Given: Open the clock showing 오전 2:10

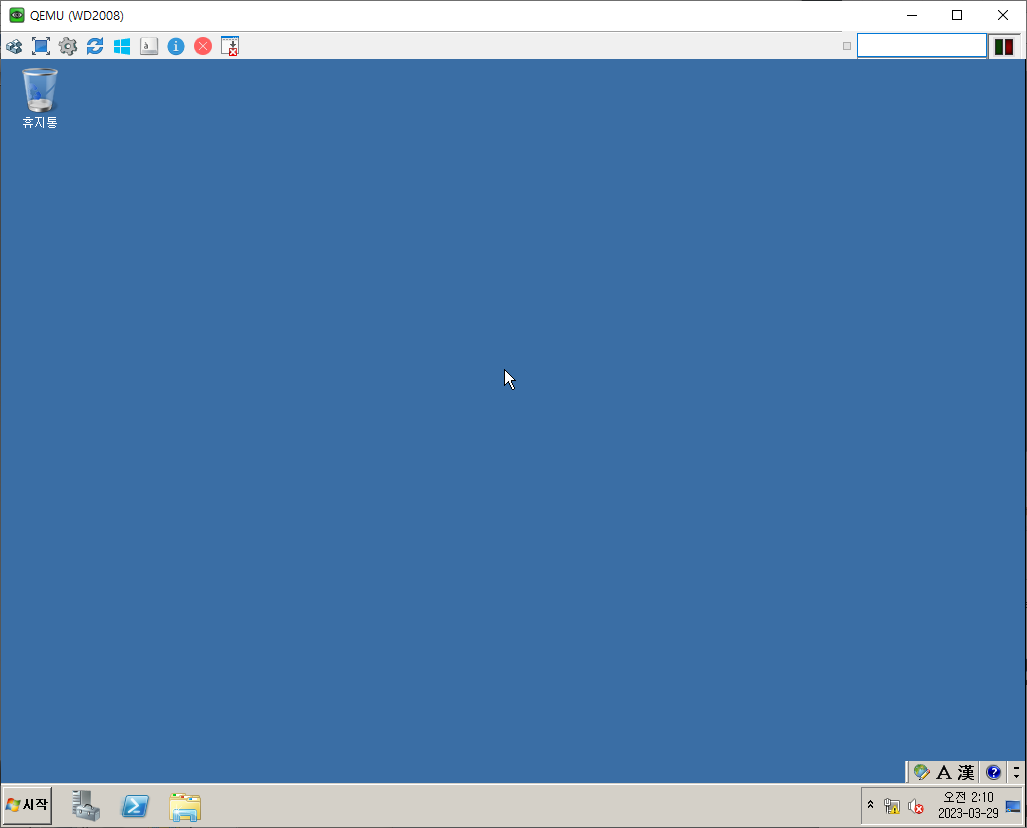Looking at the screenshot, I should click(x=968, y=805).
